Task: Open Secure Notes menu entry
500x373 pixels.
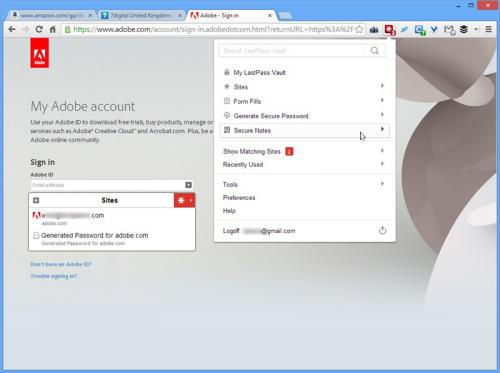Action: 305,130
